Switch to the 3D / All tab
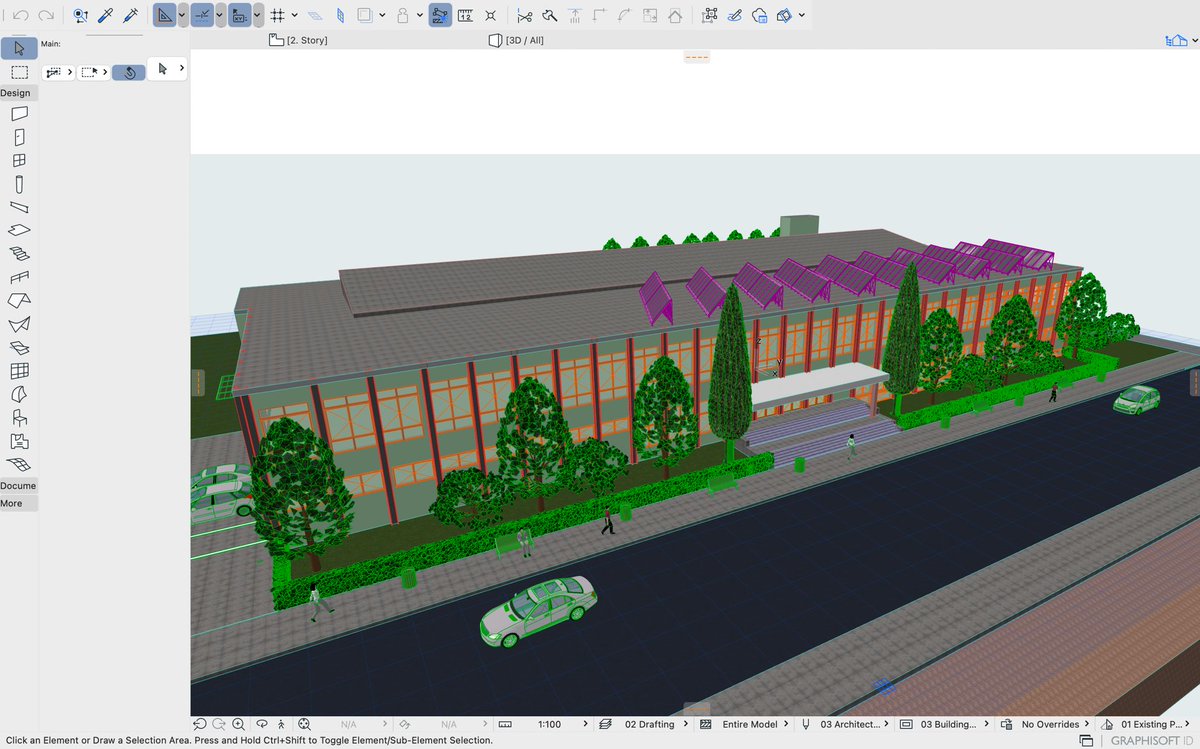 [x=517, y=40]
